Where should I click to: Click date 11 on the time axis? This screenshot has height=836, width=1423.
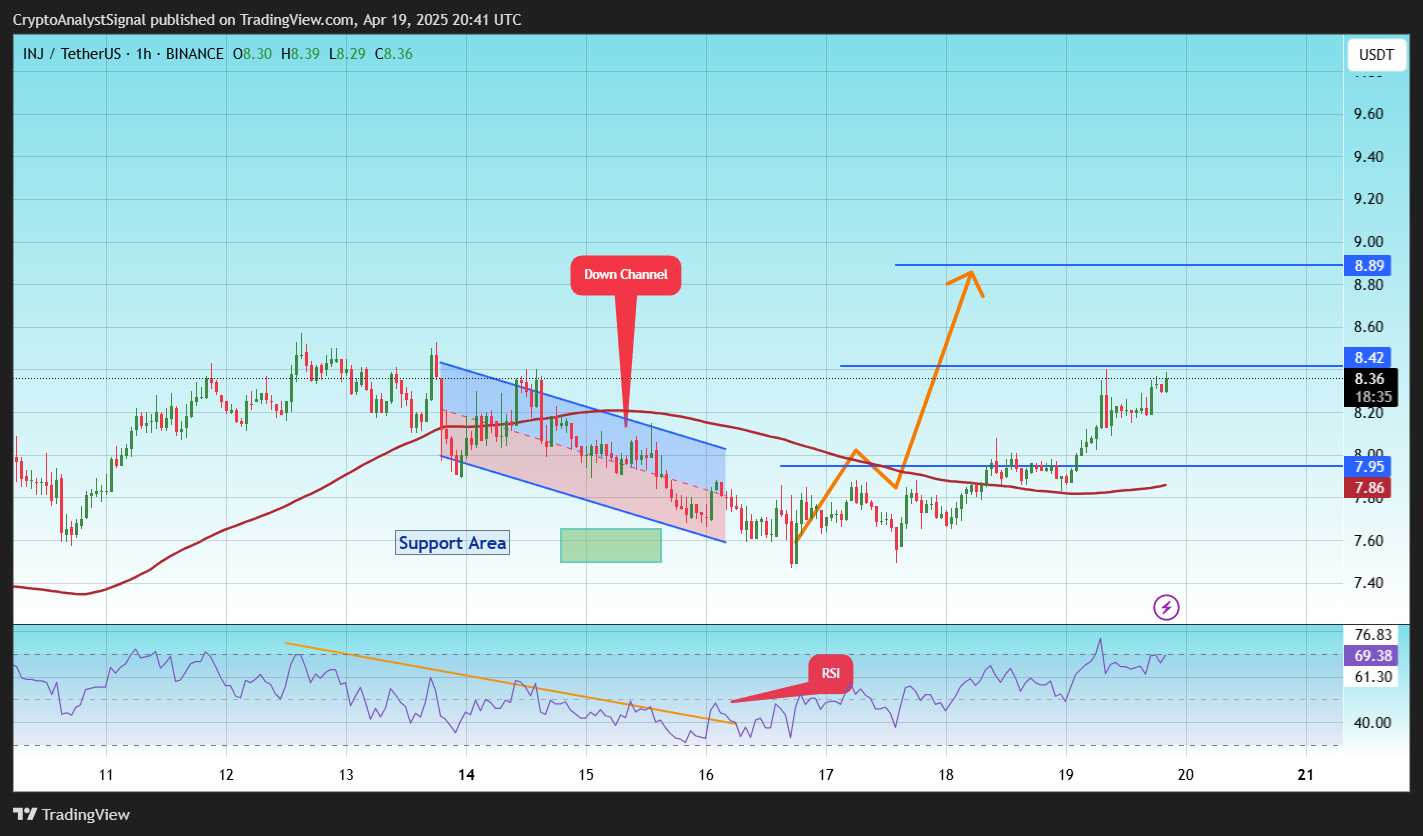point(106,774)
